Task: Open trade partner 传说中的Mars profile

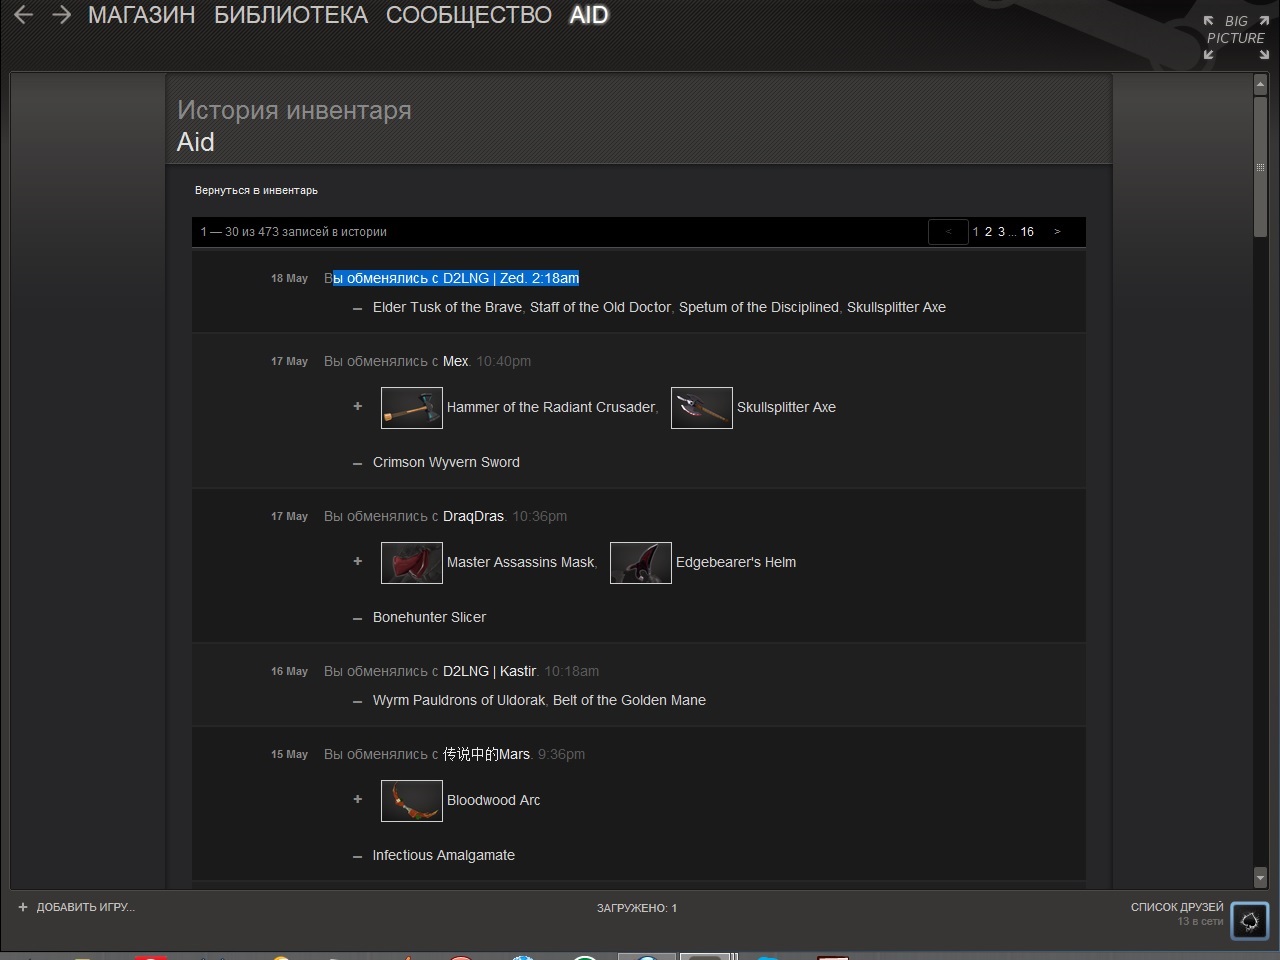Action: [486, 754]
